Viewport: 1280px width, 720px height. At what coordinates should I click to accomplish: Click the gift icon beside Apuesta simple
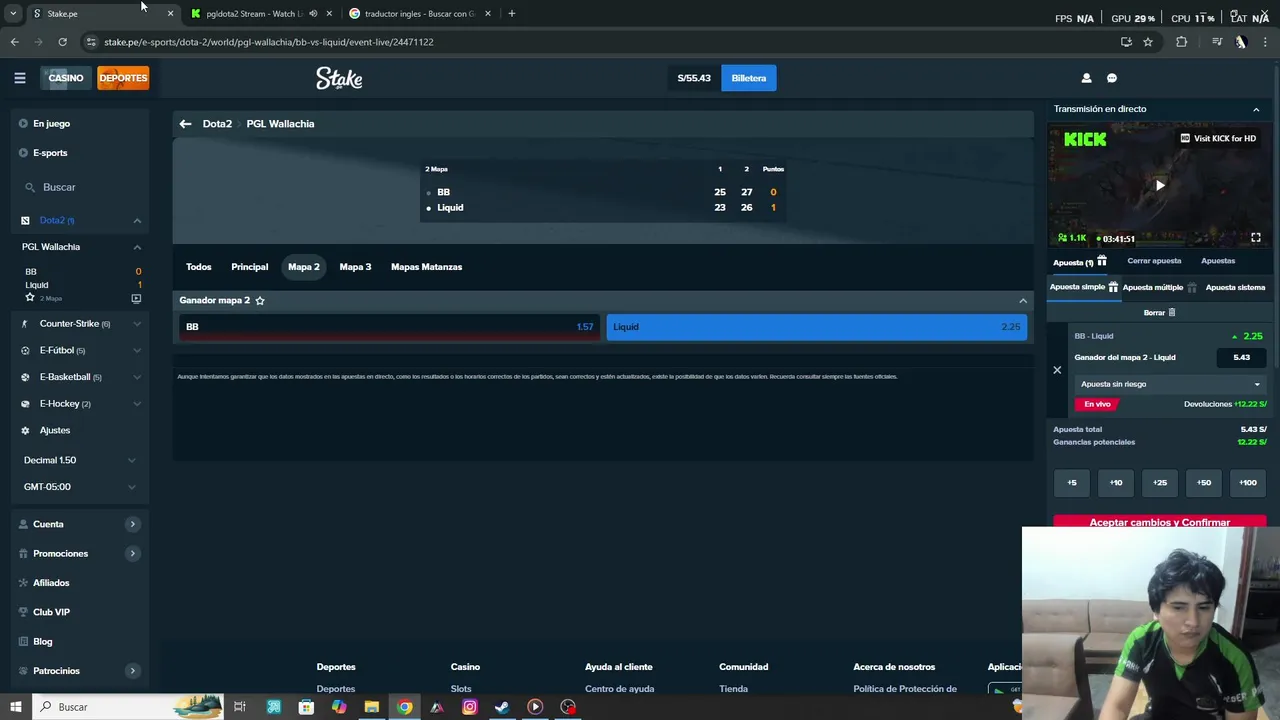point(1113,287)
